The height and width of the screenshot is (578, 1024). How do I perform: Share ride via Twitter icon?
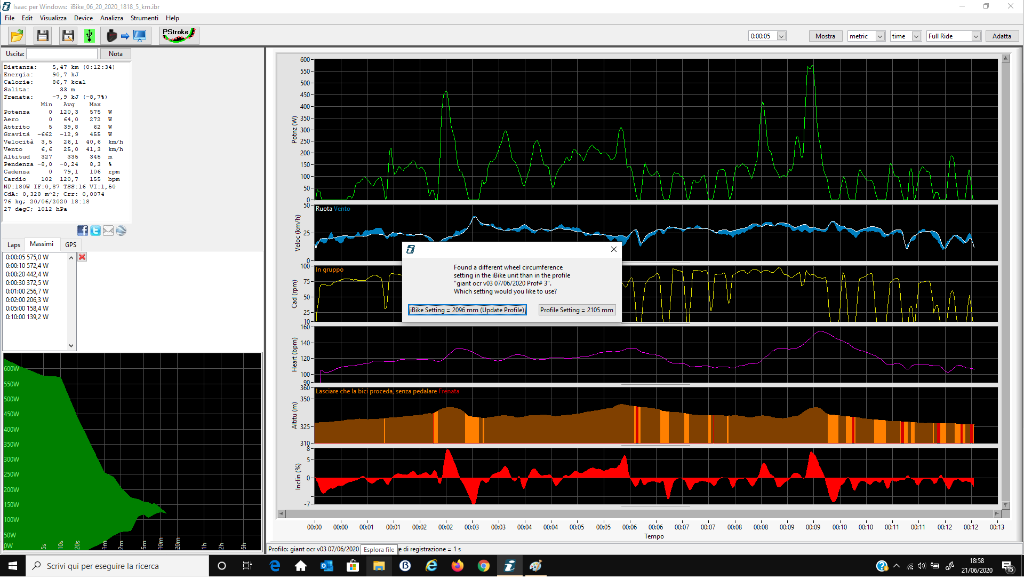[x=96, y=230]
